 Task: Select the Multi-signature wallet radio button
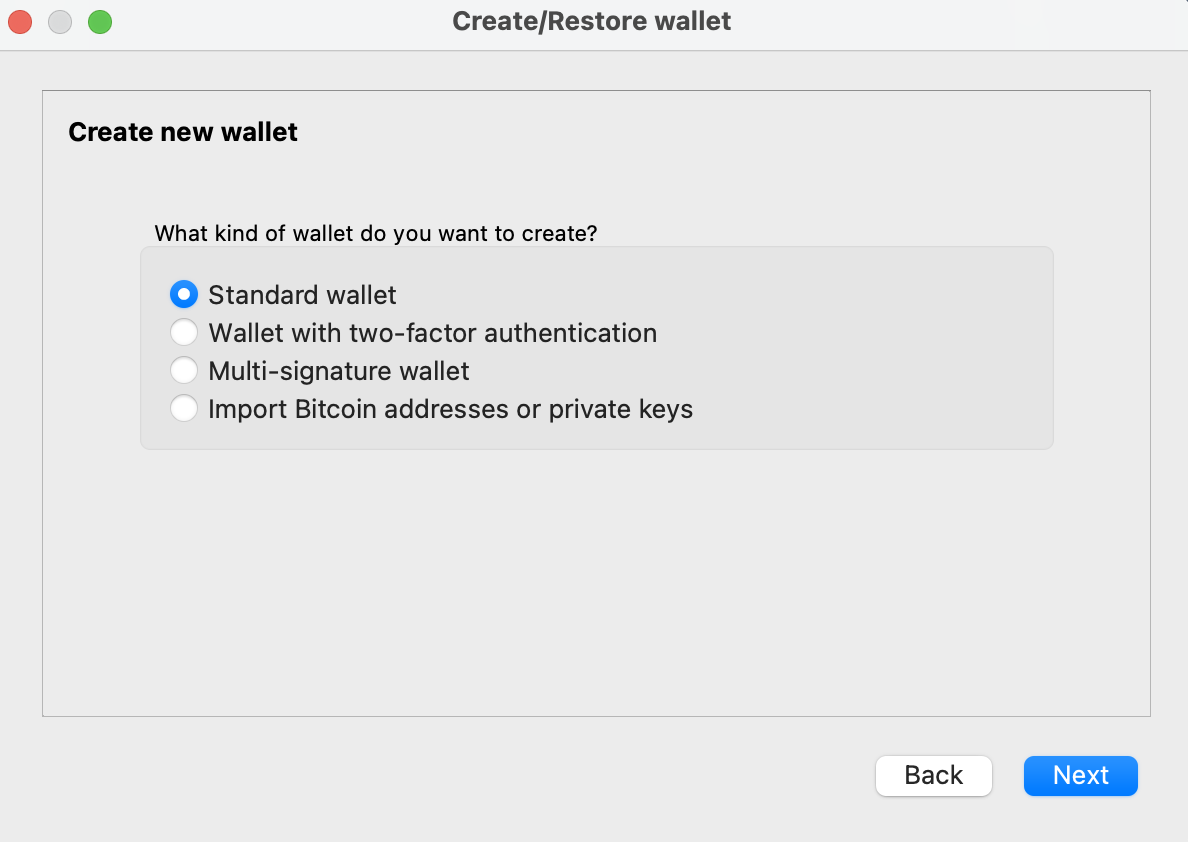click(x=184, y=371)
